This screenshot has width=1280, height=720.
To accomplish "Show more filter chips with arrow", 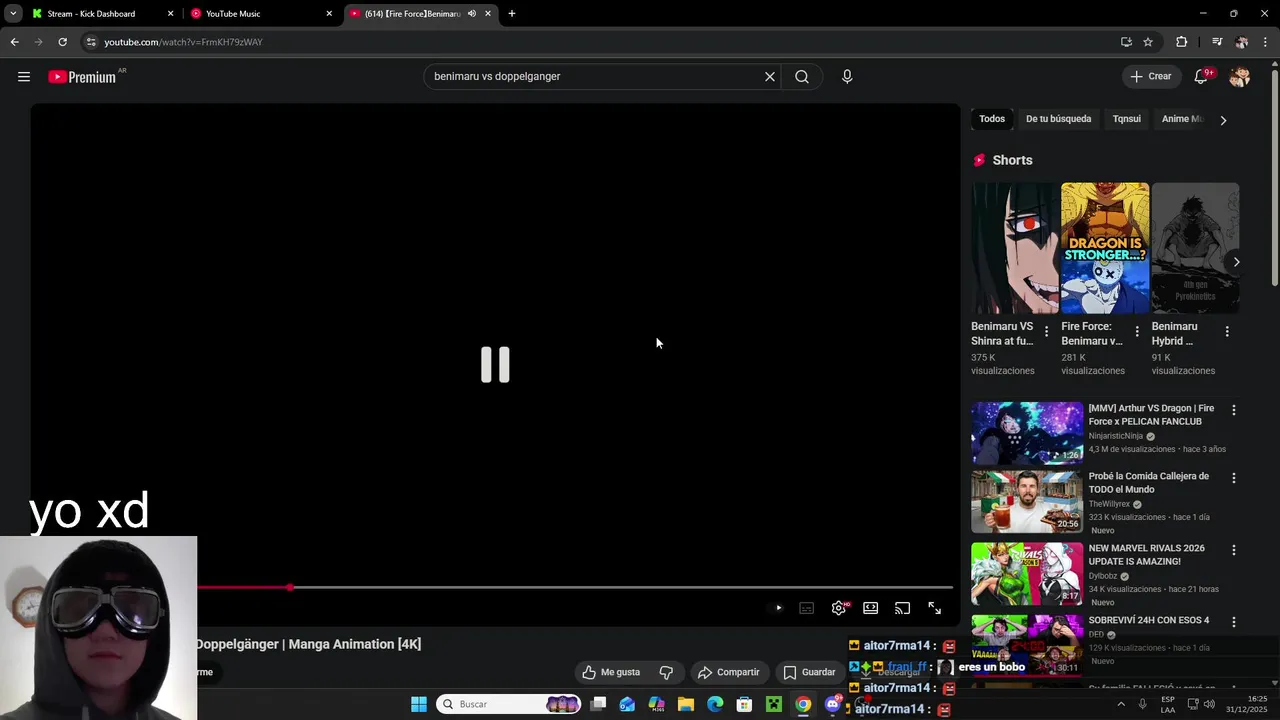I will pyautogui.click(x=1223, y=120).
